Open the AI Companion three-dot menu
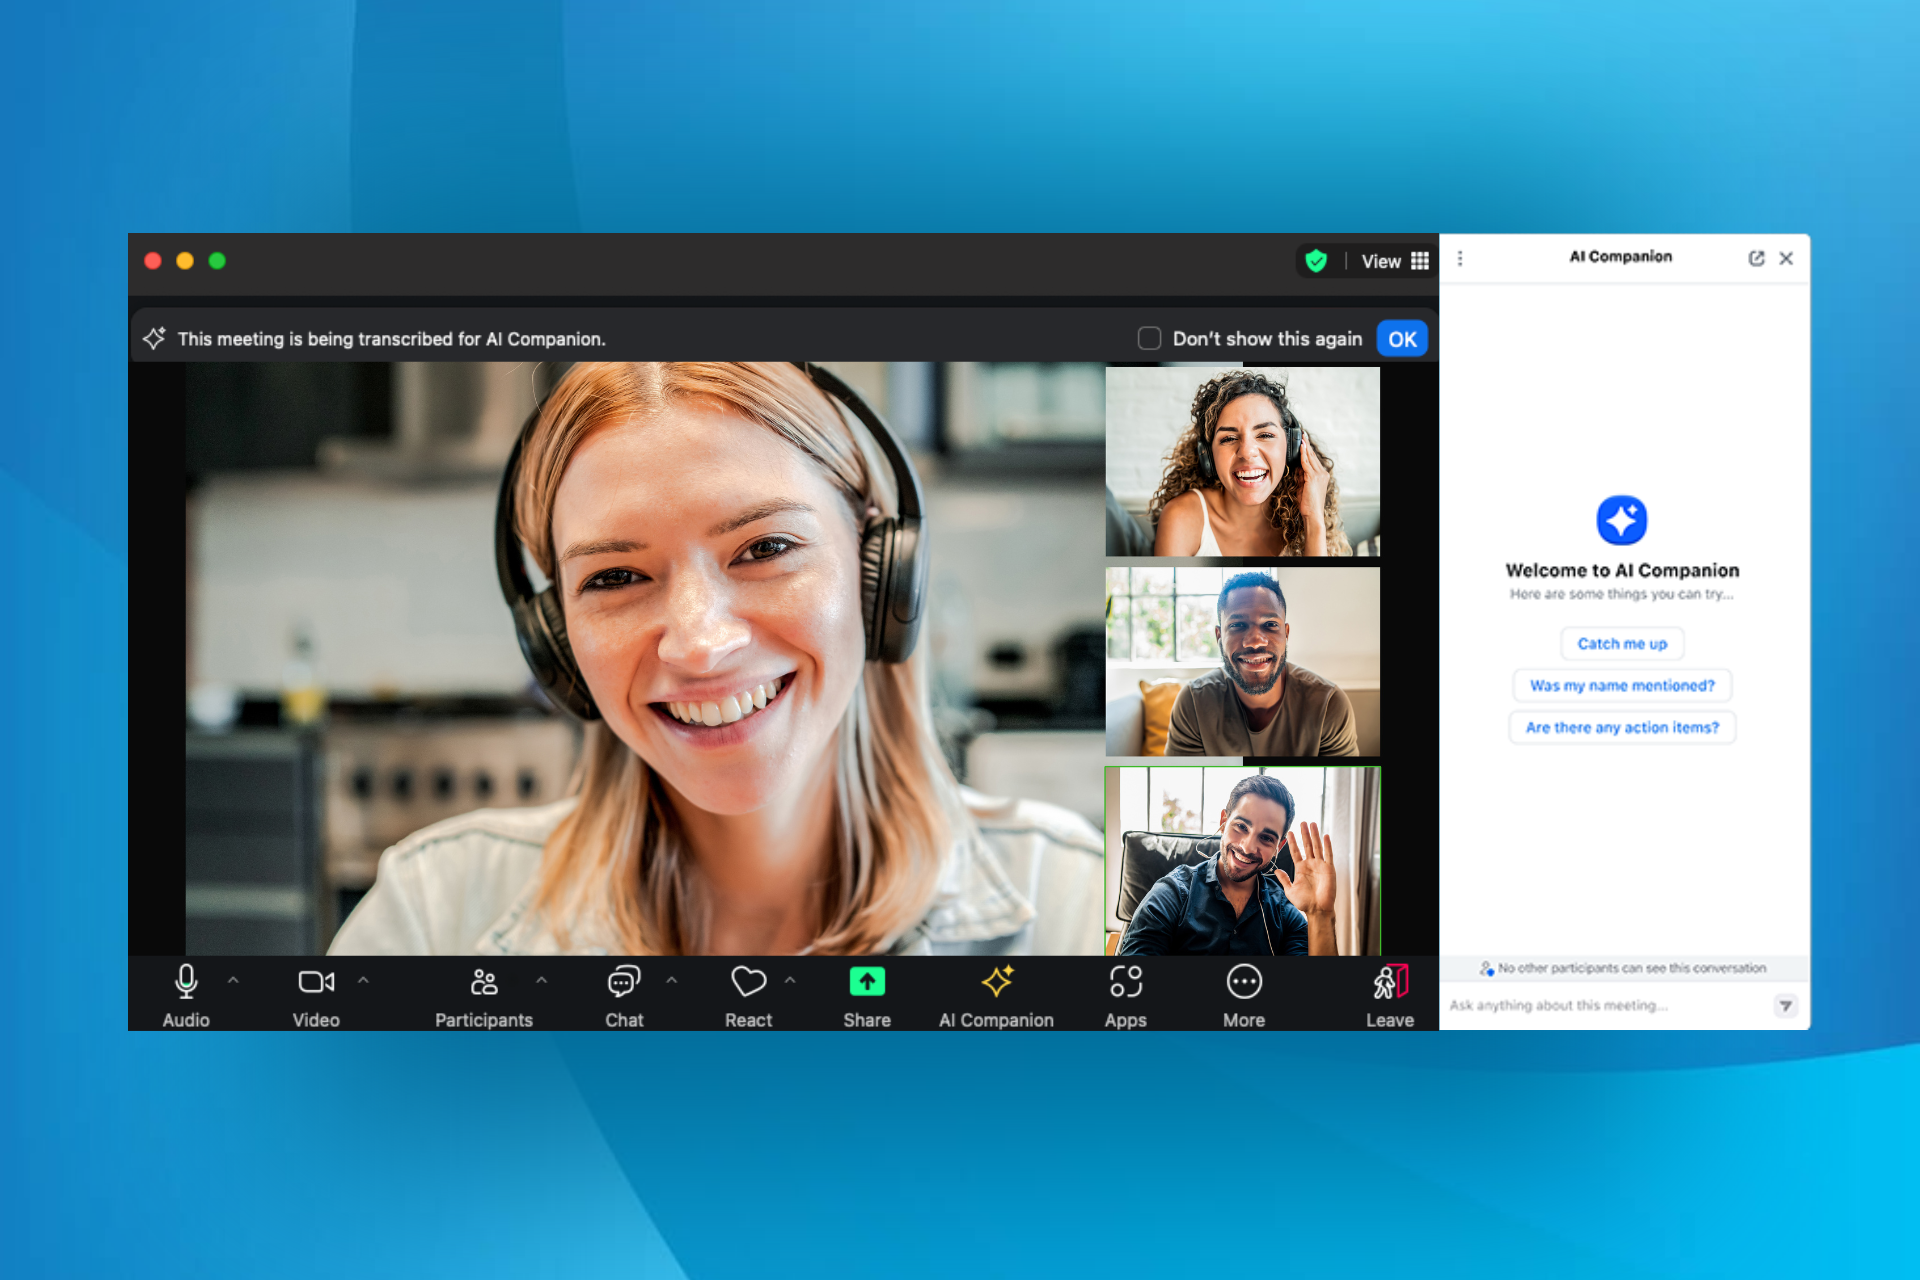This screenshot has width=1920, height=1280. click(1460, 258)
